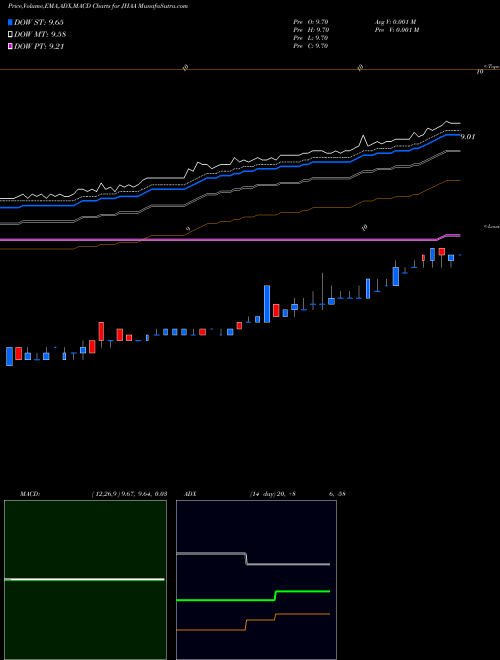Select the 'DOW MT: 9.58' legend label

tap(40, 35)
